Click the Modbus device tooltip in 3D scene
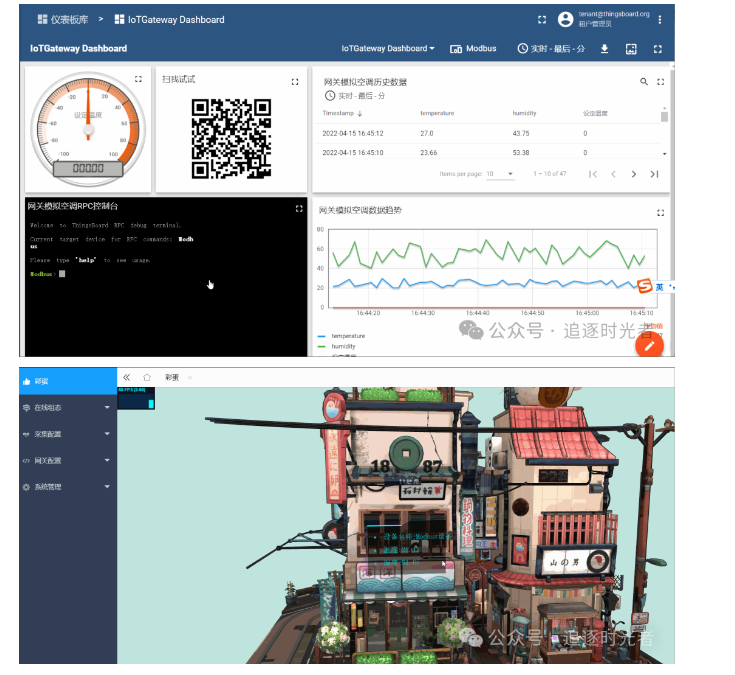 click(x=409, y=549)
